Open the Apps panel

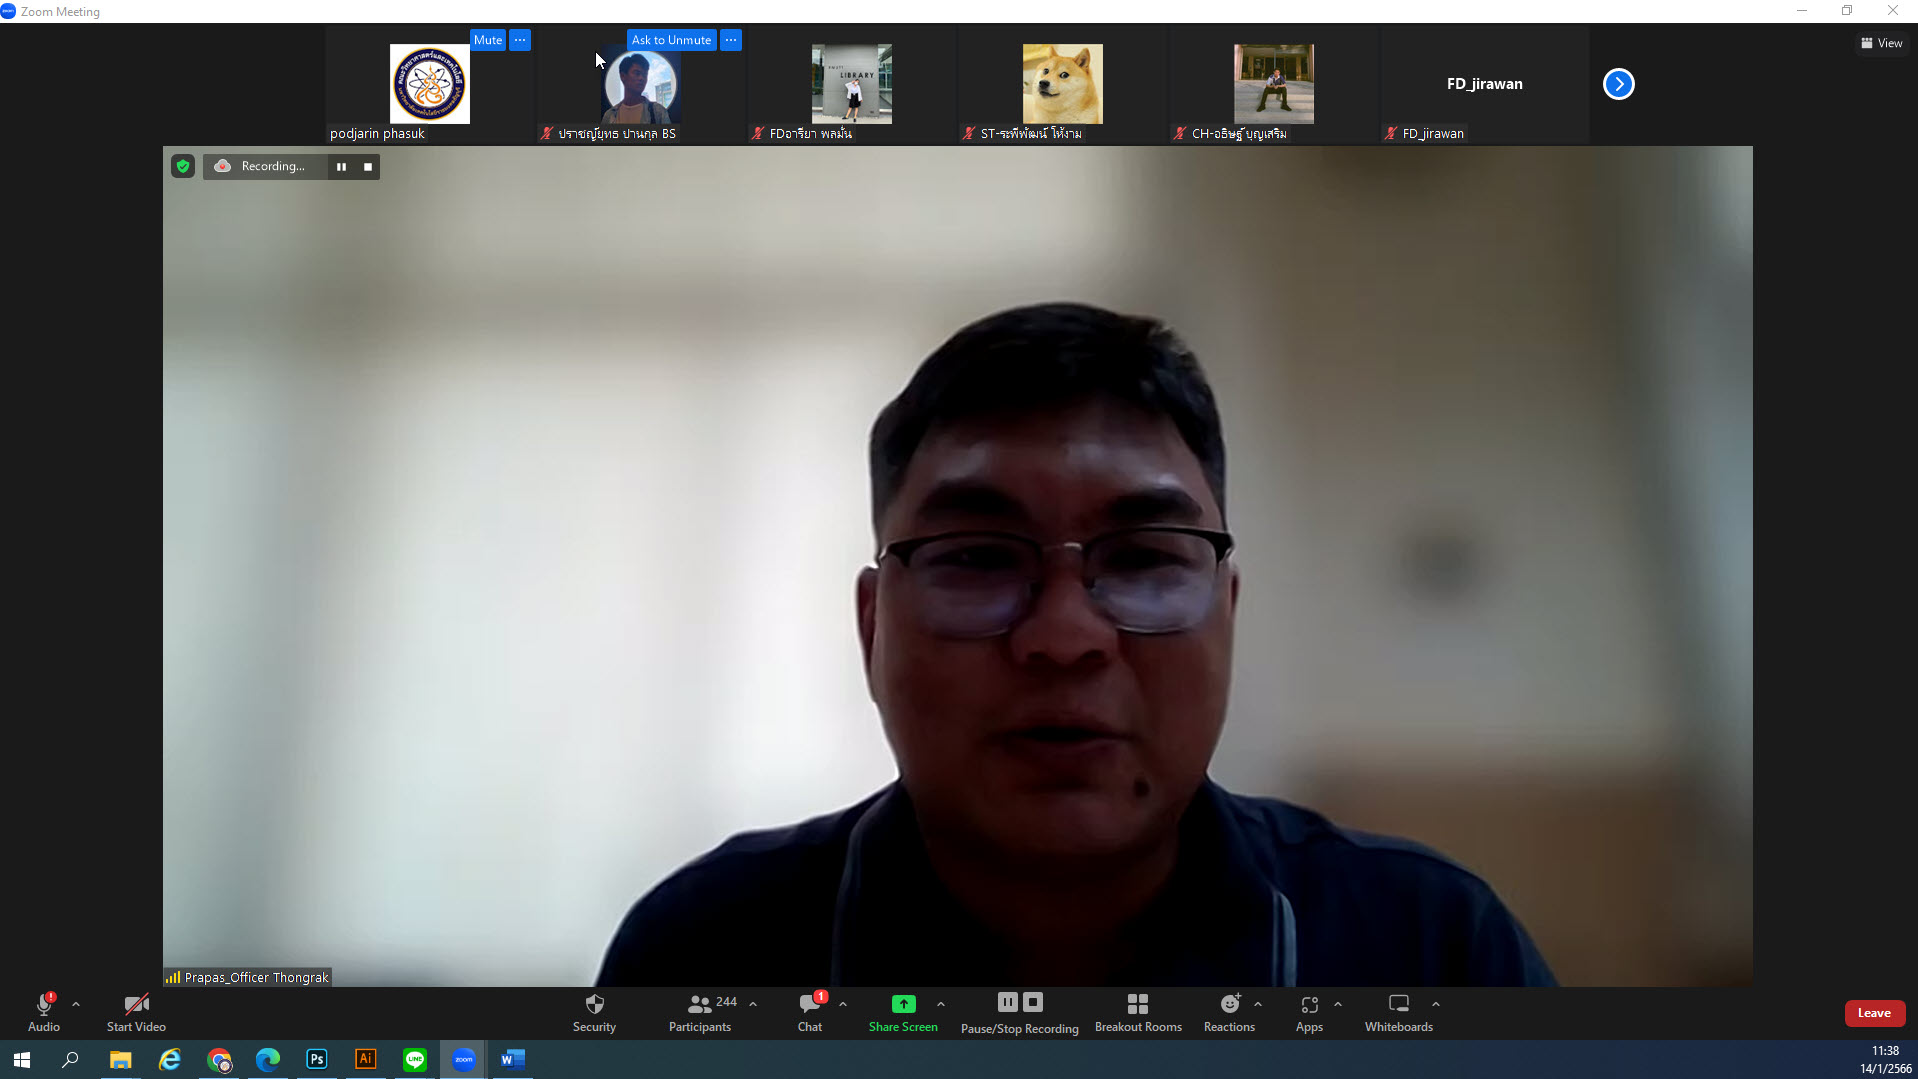pos(1309,1012)
